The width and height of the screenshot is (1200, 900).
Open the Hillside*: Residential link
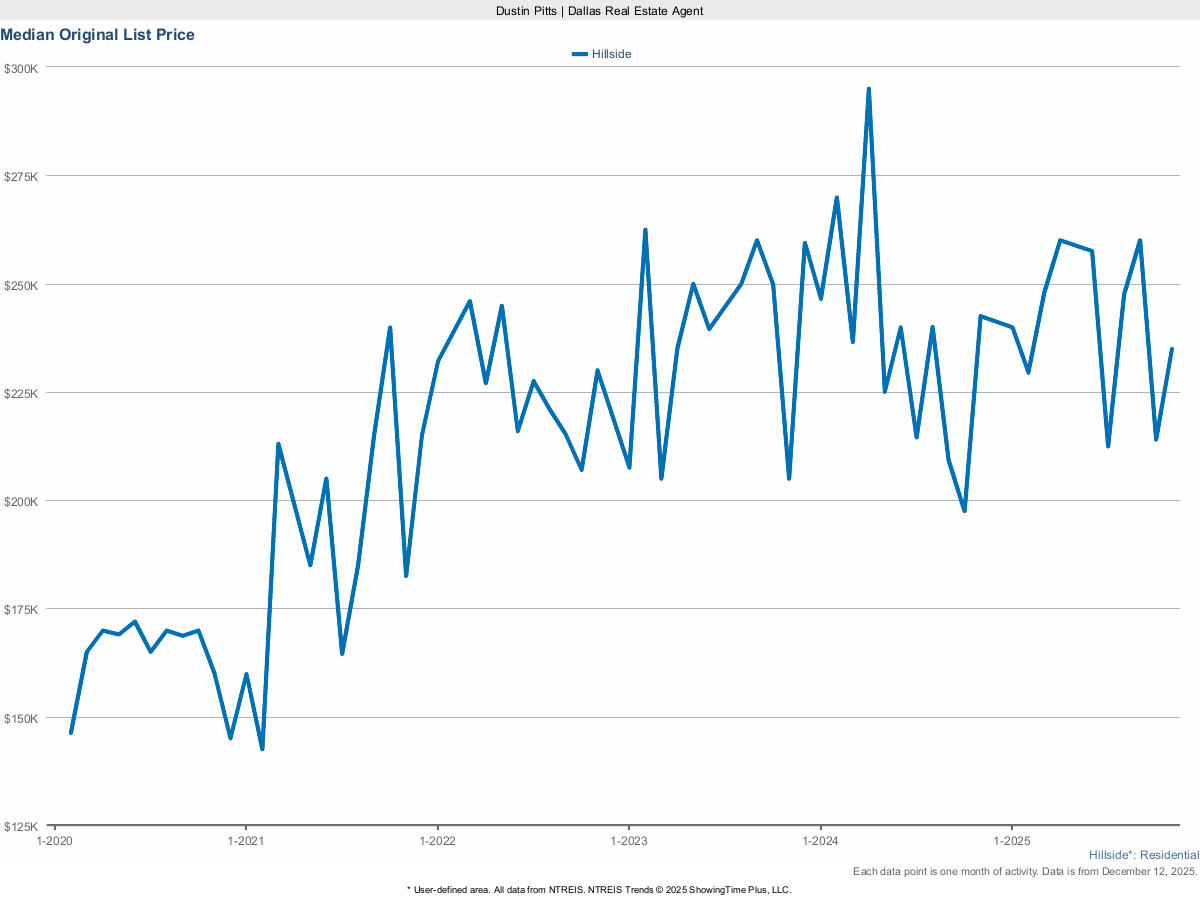1143,855
